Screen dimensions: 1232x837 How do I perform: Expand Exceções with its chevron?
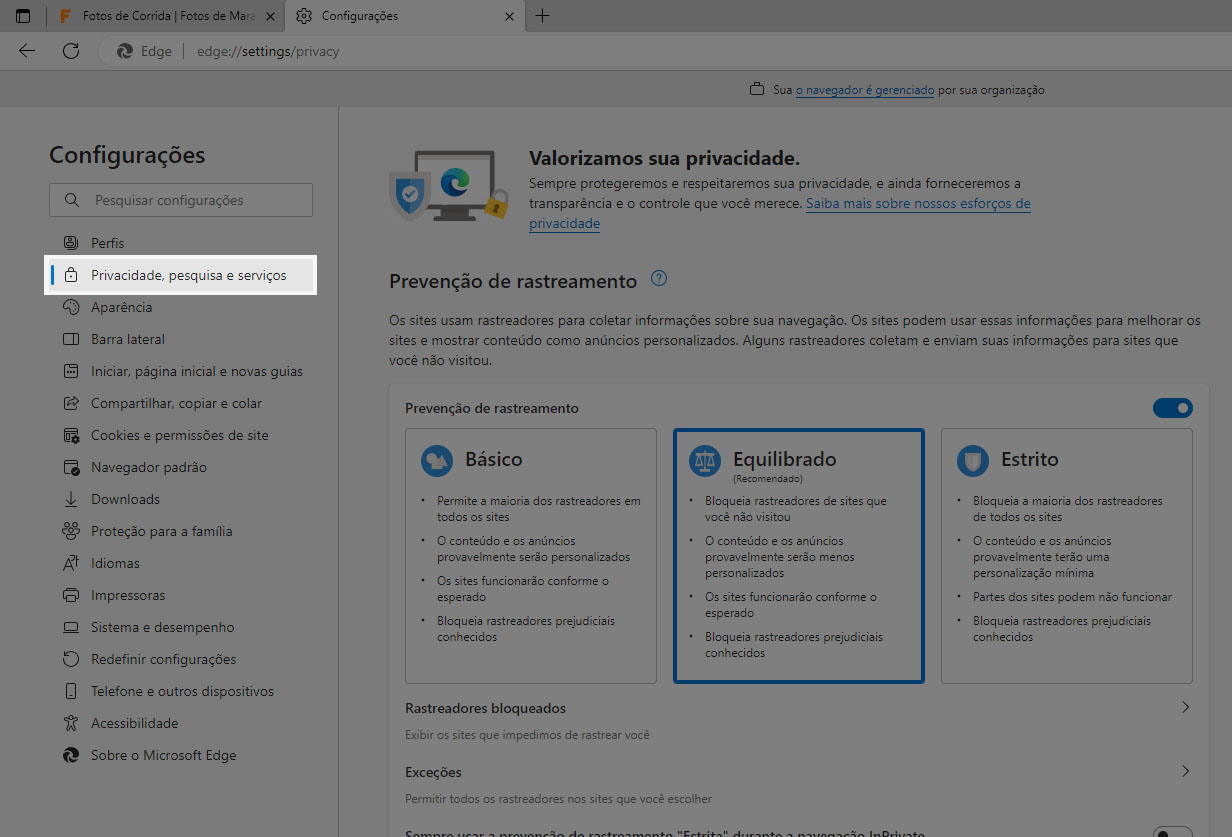pos(1185,771)
